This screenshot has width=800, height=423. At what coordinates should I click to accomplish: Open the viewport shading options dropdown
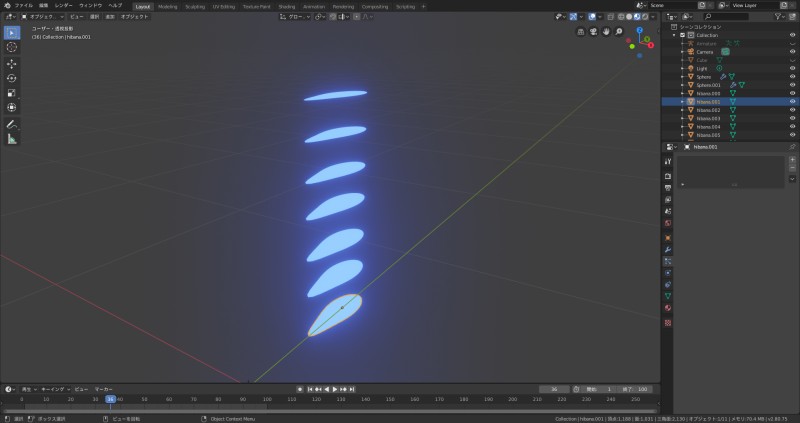tap(653, 17)
